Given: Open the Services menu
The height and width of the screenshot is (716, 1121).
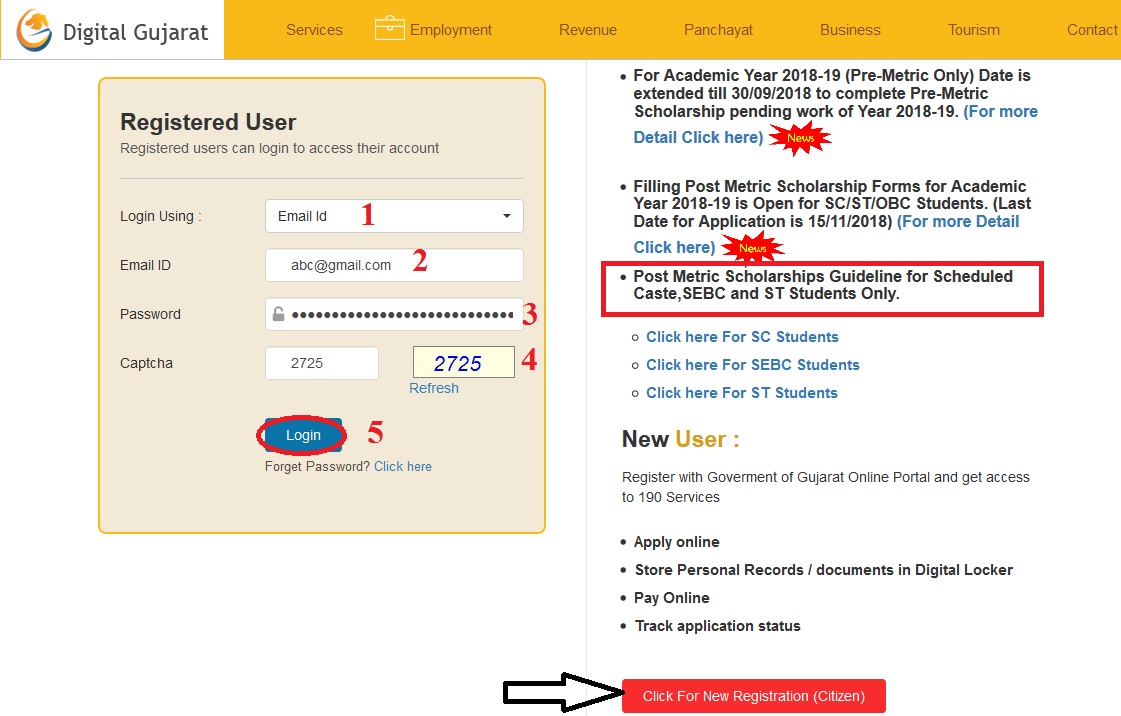Looking at the screenshot, I should (x=314, y=30).
